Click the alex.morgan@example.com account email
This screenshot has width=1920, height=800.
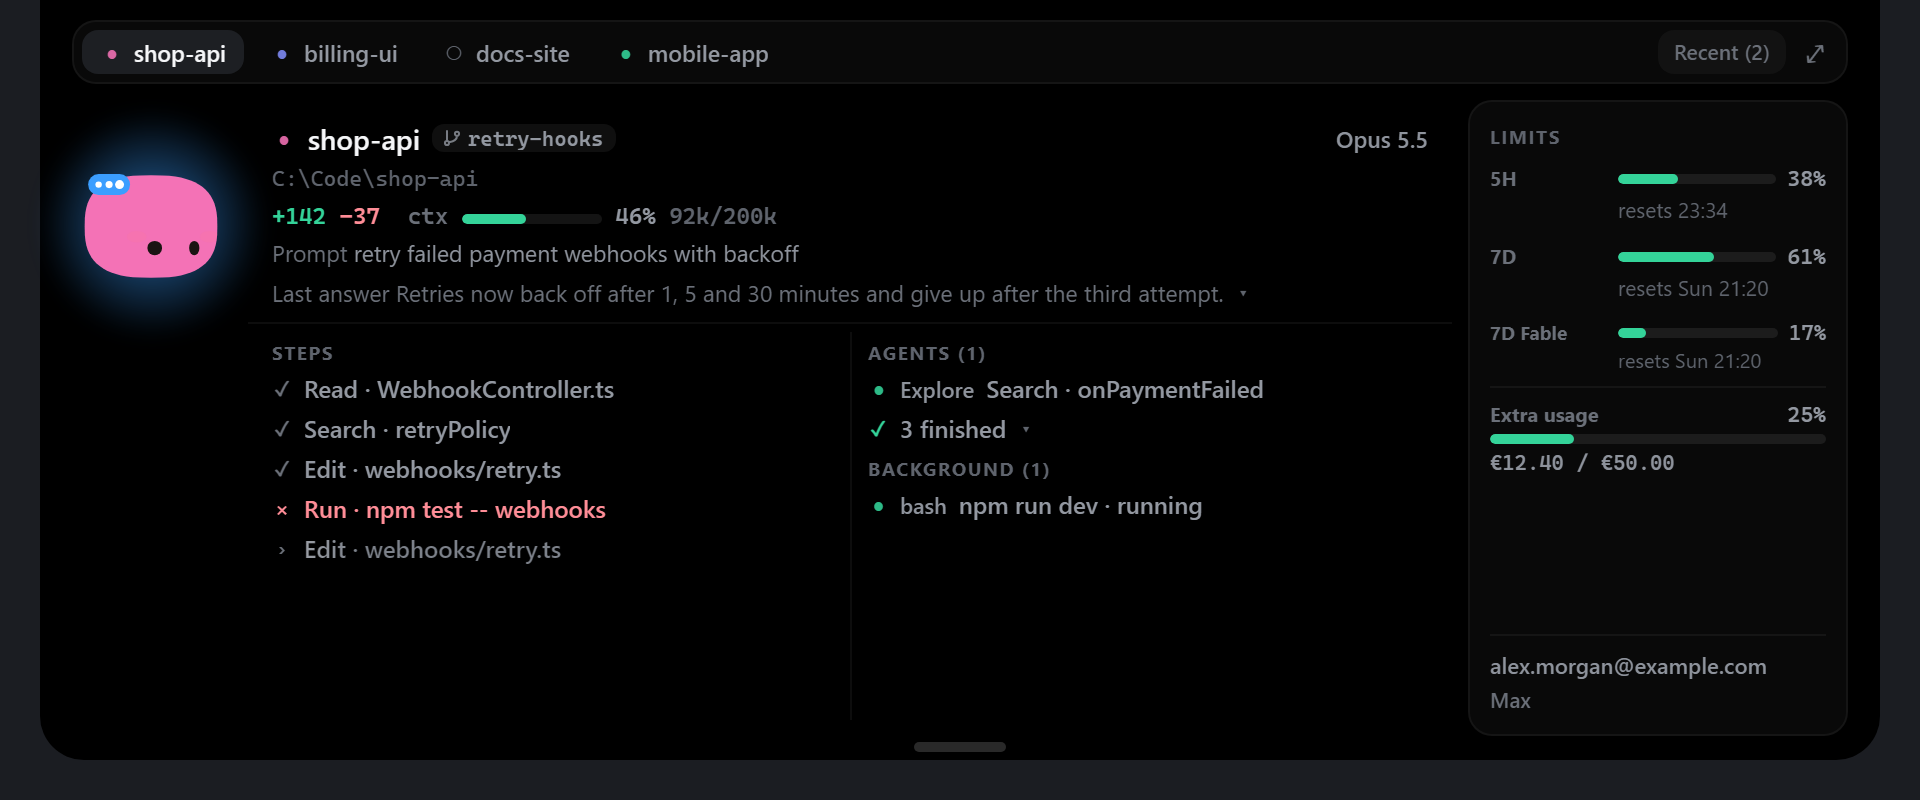tap(1628, 667)
